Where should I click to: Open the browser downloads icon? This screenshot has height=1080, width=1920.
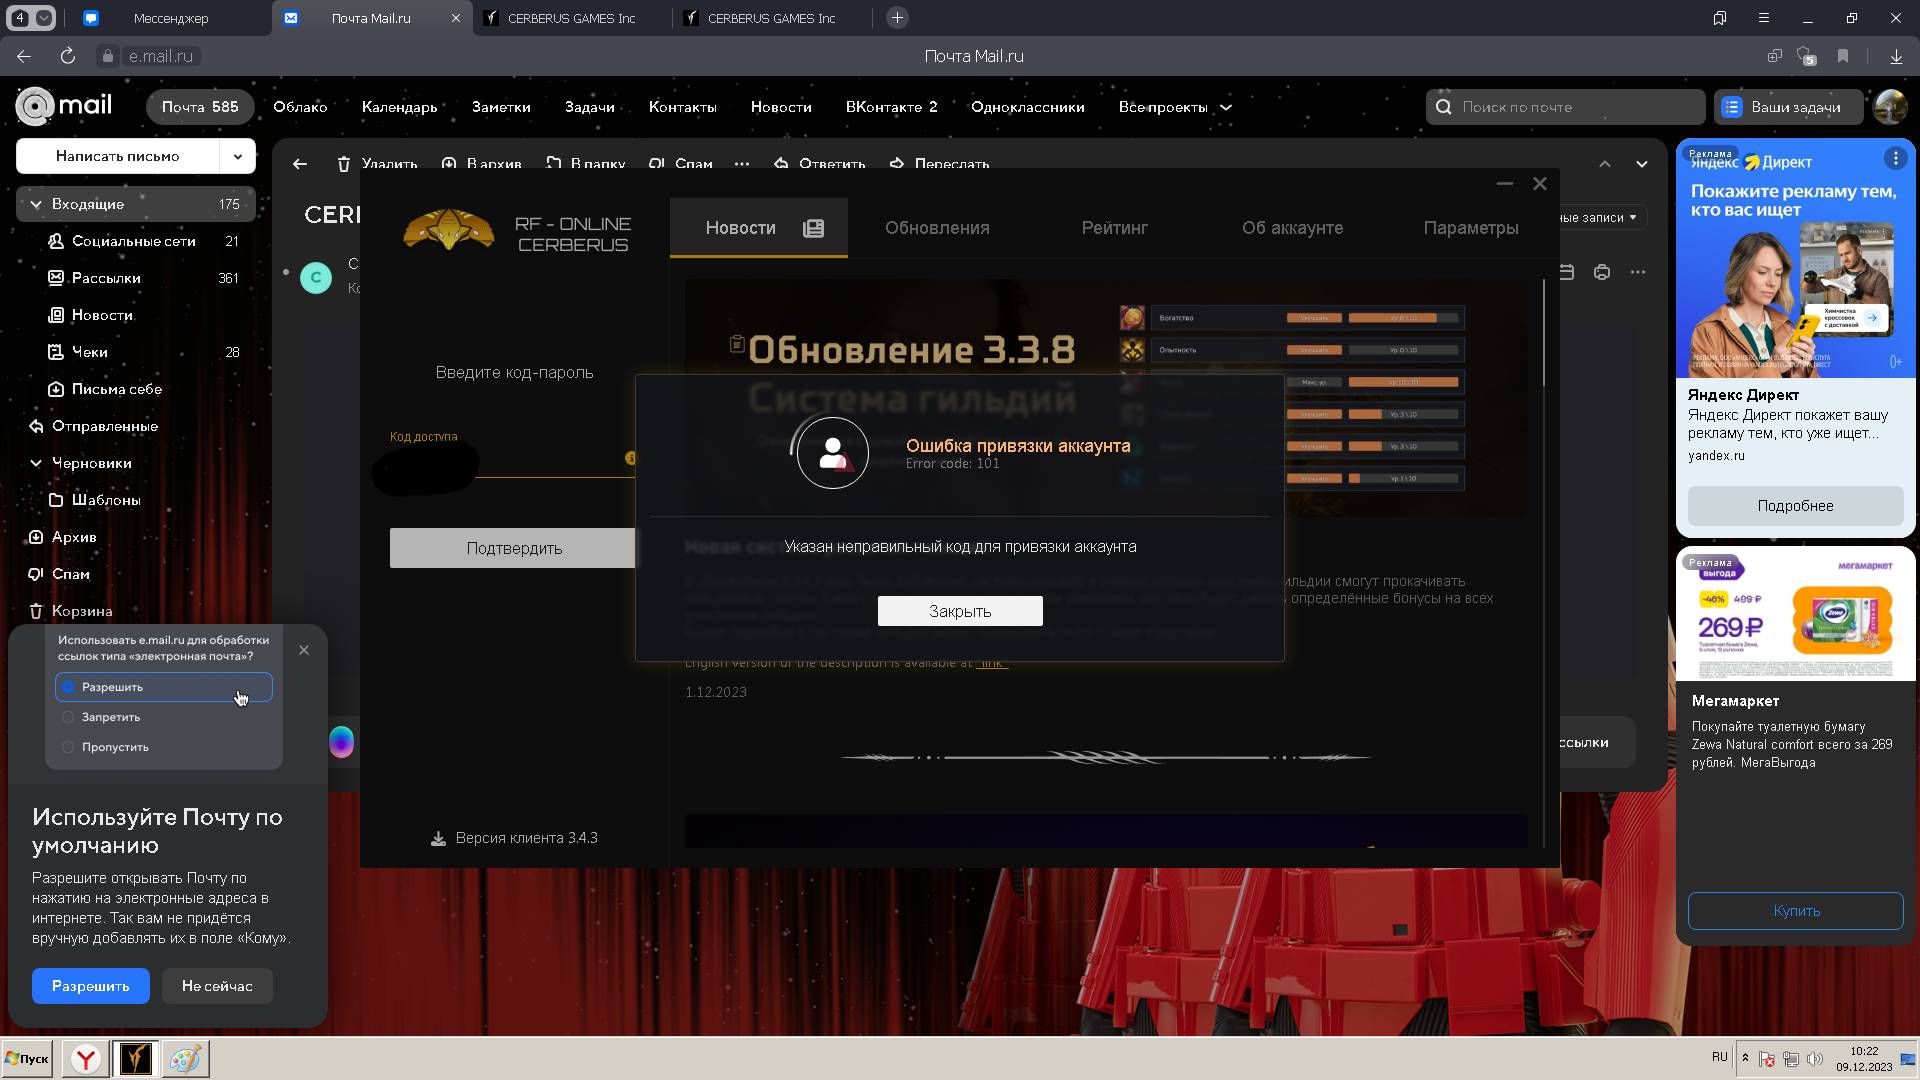1896,56
